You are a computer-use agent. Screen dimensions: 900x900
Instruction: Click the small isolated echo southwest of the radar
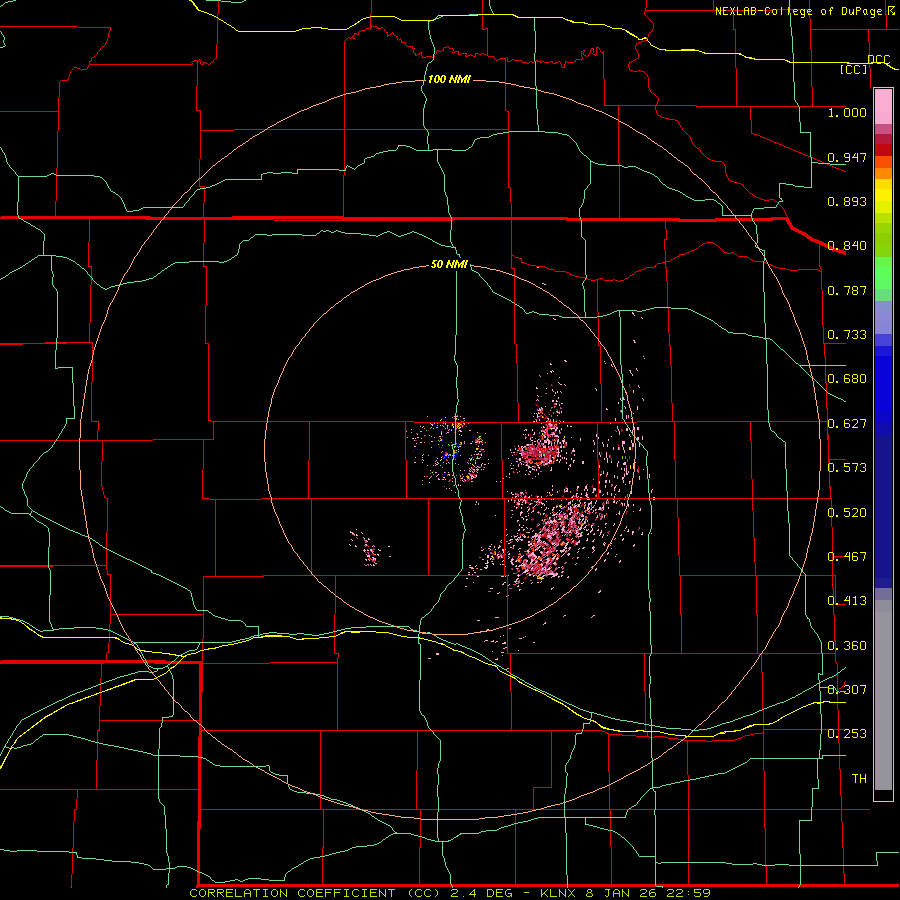(368, 549)
